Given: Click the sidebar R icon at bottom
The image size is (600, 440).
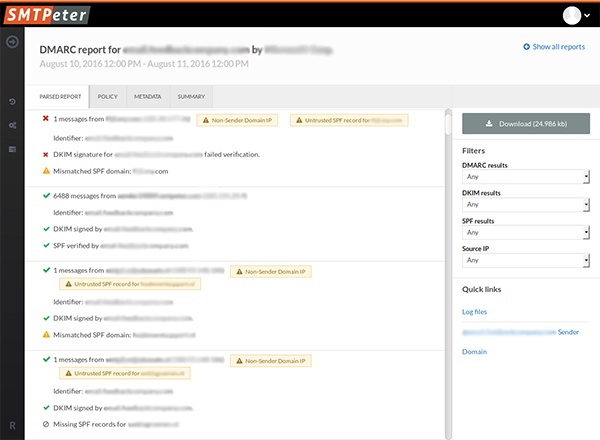Looking at the screenshot, I should point(12,425).
